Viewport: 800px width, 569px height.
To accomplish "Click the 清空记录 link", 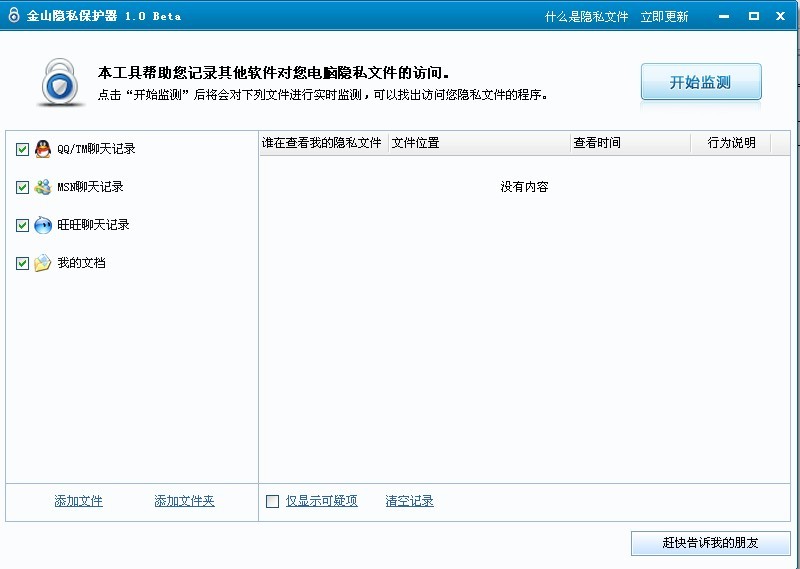I will [410, 501].
